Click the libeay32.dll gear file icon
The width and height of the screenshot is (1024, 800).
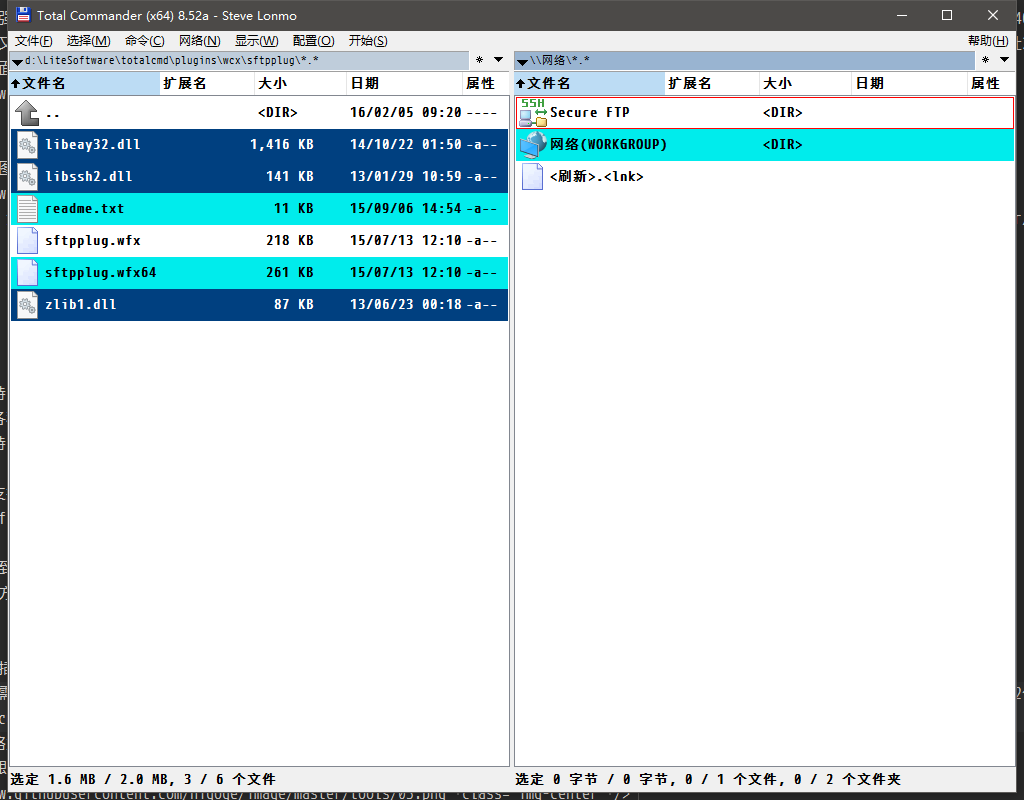tap(27, 144)
